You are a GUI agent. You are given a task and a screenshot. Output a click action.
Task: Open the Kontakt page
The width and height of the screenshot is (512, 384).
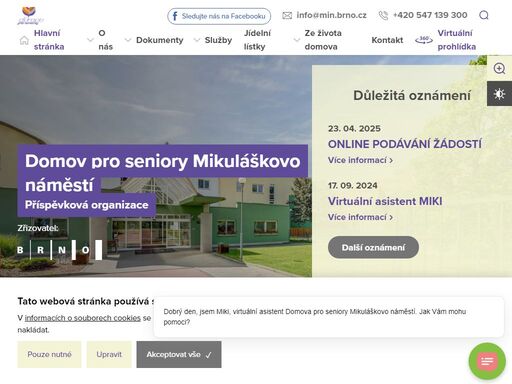tap(387, 40)
